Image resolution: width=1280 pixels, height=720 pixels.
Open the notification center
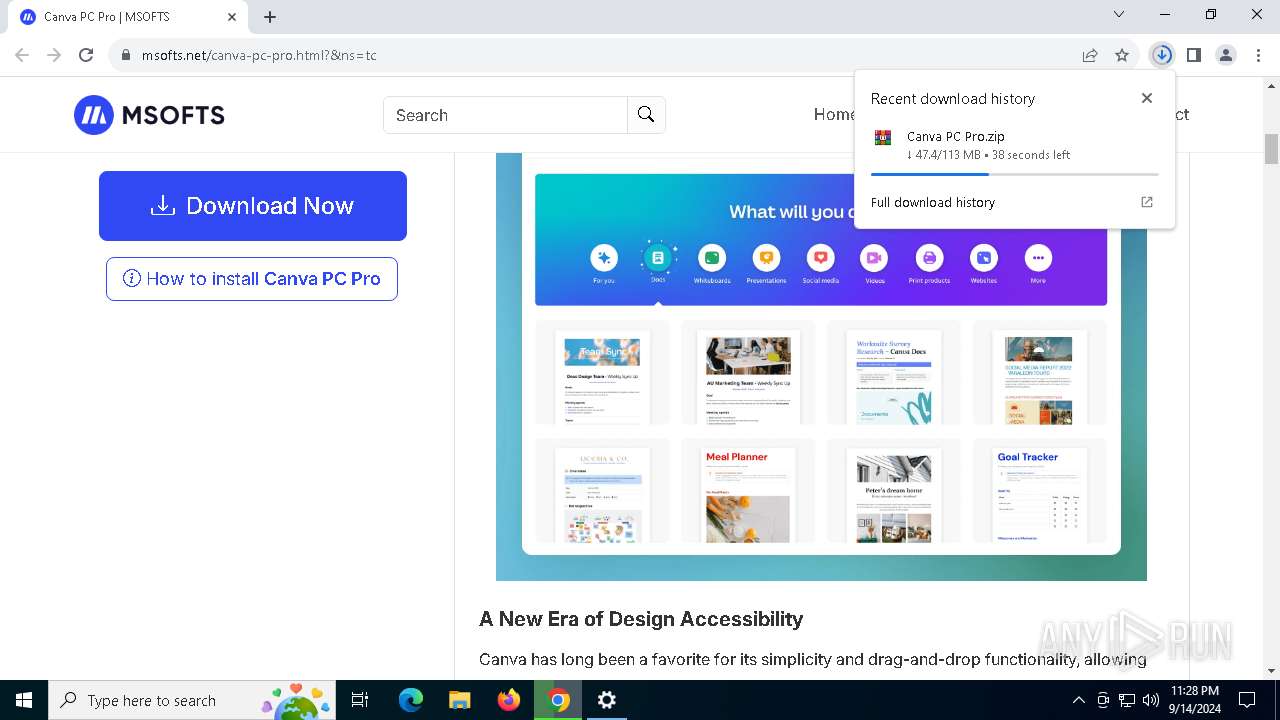click(1247, 700)
